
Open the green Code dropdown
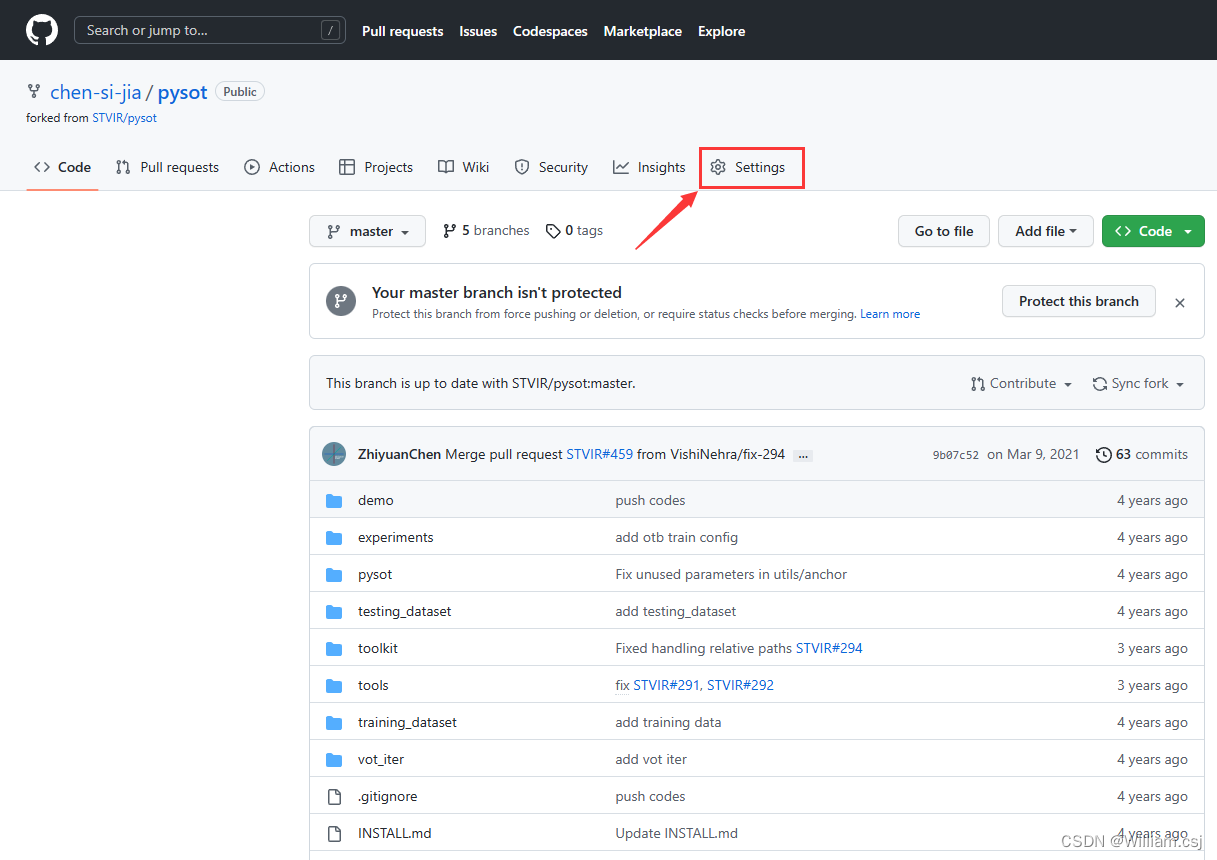point(1153,231)
